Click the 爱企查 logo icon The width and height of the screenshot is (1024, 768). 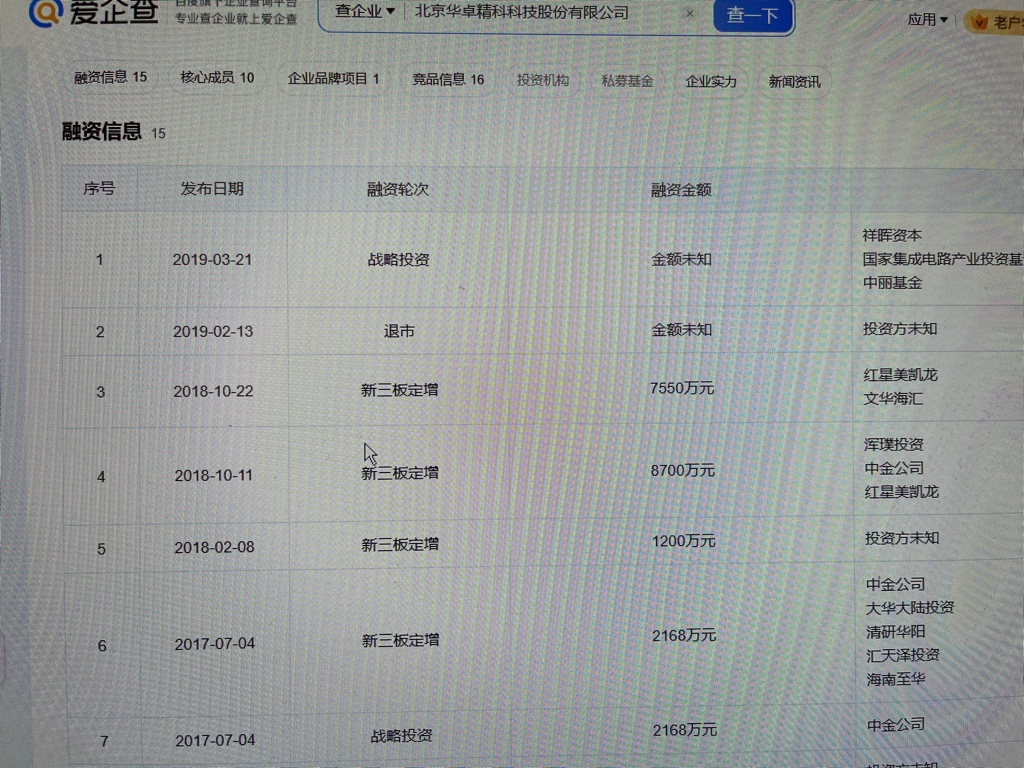point(46,12)
